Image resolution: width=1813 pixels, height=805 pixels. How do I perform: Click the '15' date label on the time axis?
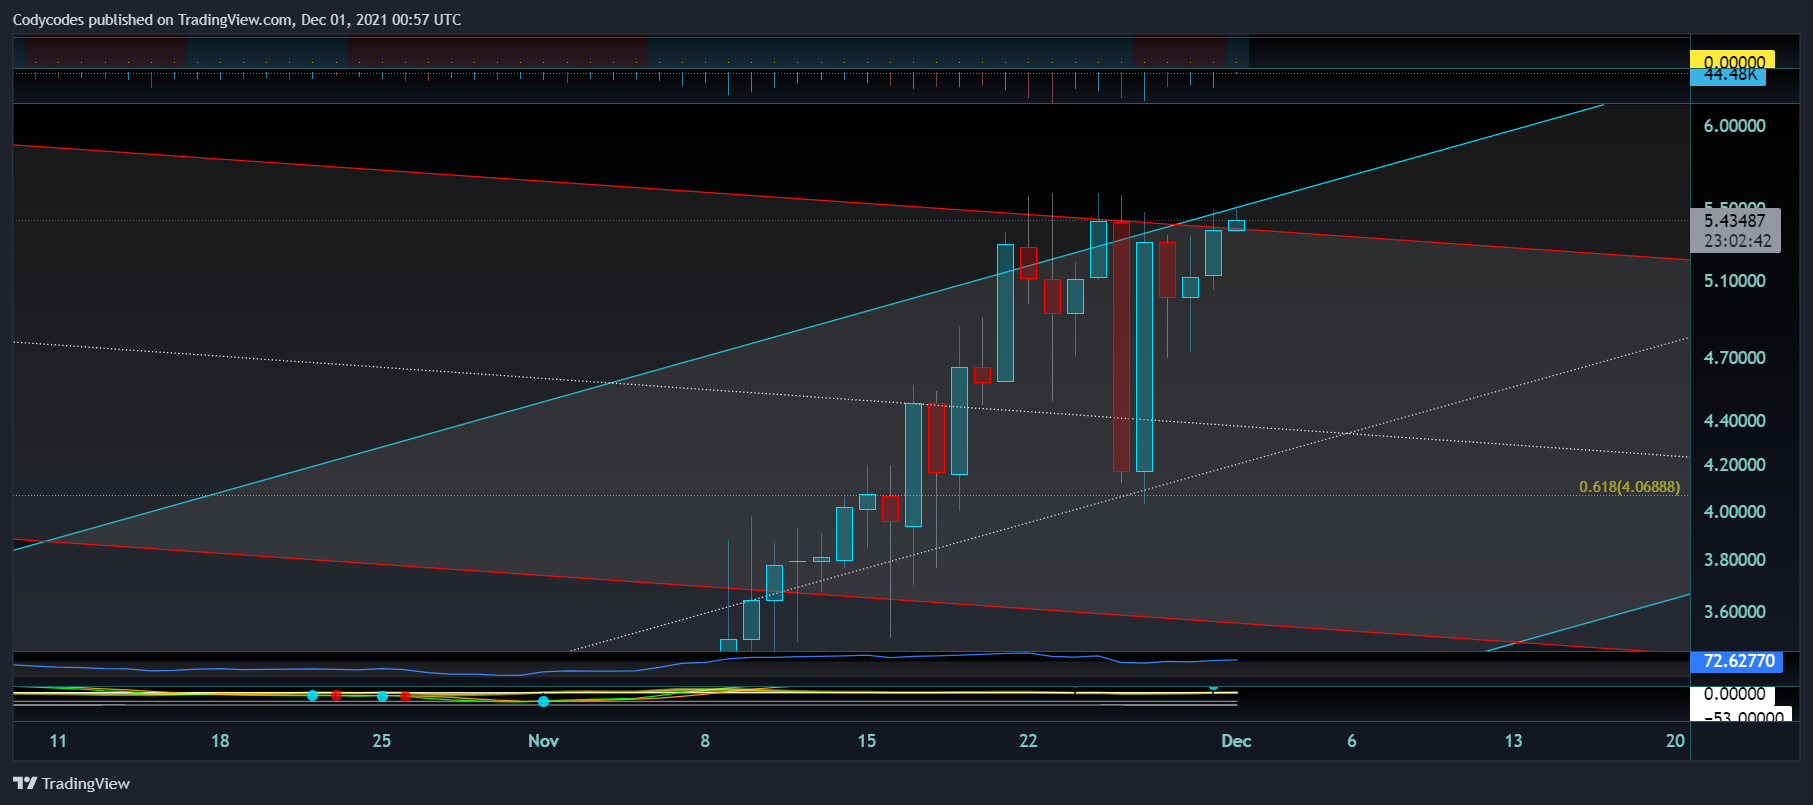point(866,741)
